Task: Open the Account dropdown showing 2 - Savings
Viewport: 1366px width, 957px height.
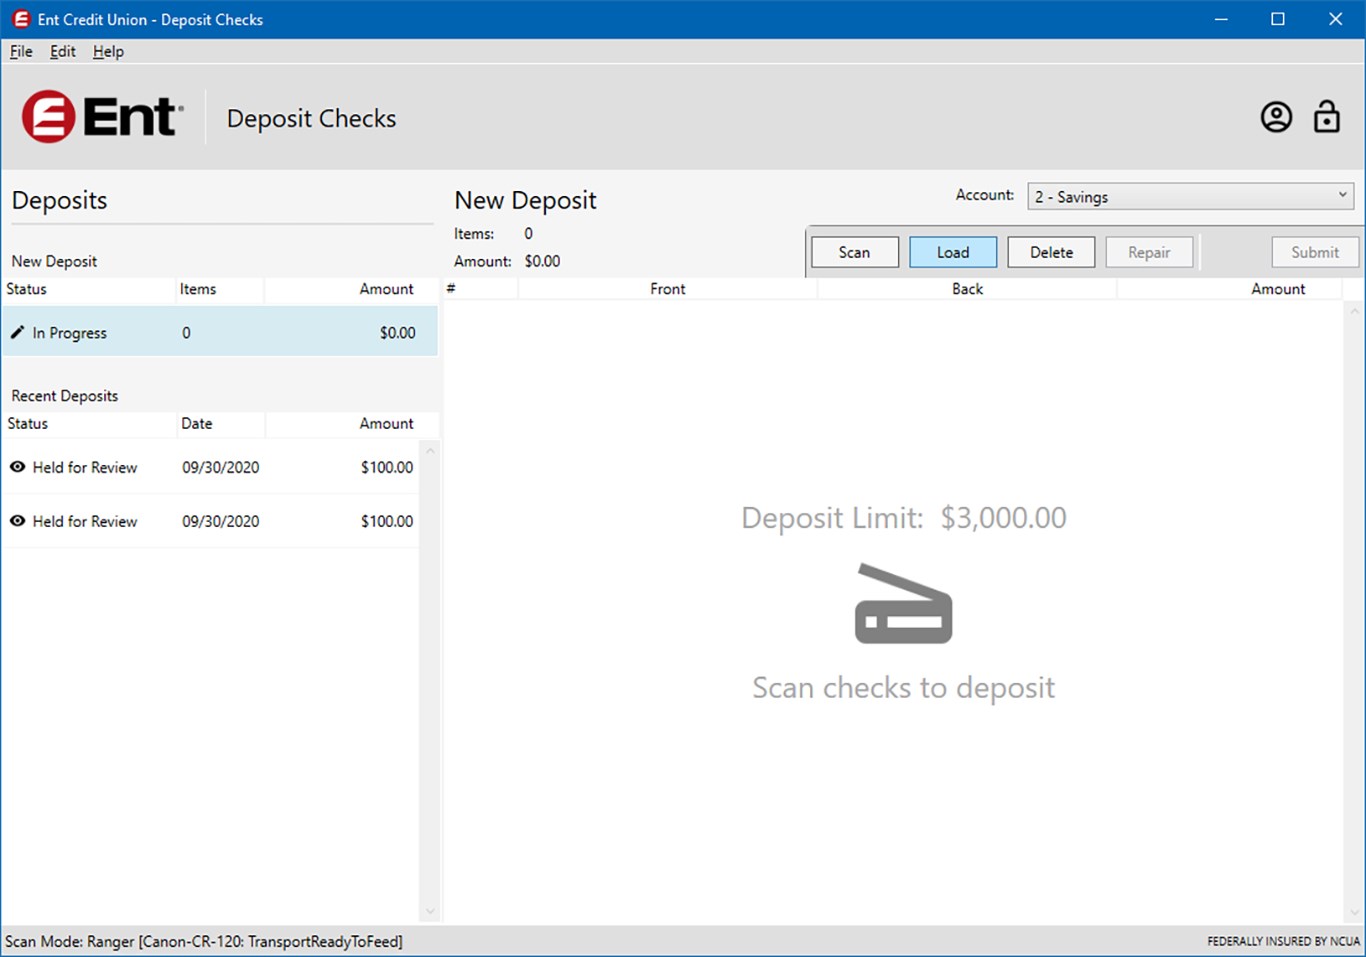Action: (x=1190, y=197)
